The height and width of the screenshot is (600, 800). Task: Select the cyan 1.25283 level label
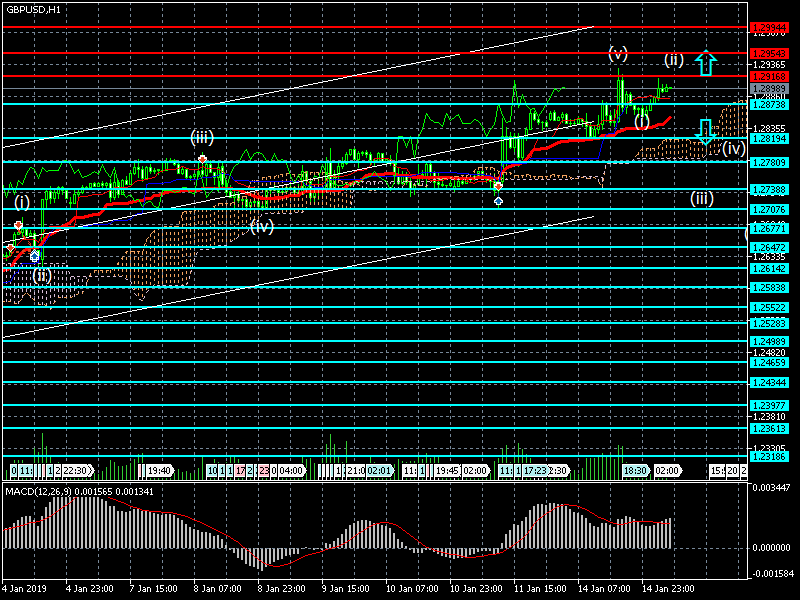coord(769,323)
